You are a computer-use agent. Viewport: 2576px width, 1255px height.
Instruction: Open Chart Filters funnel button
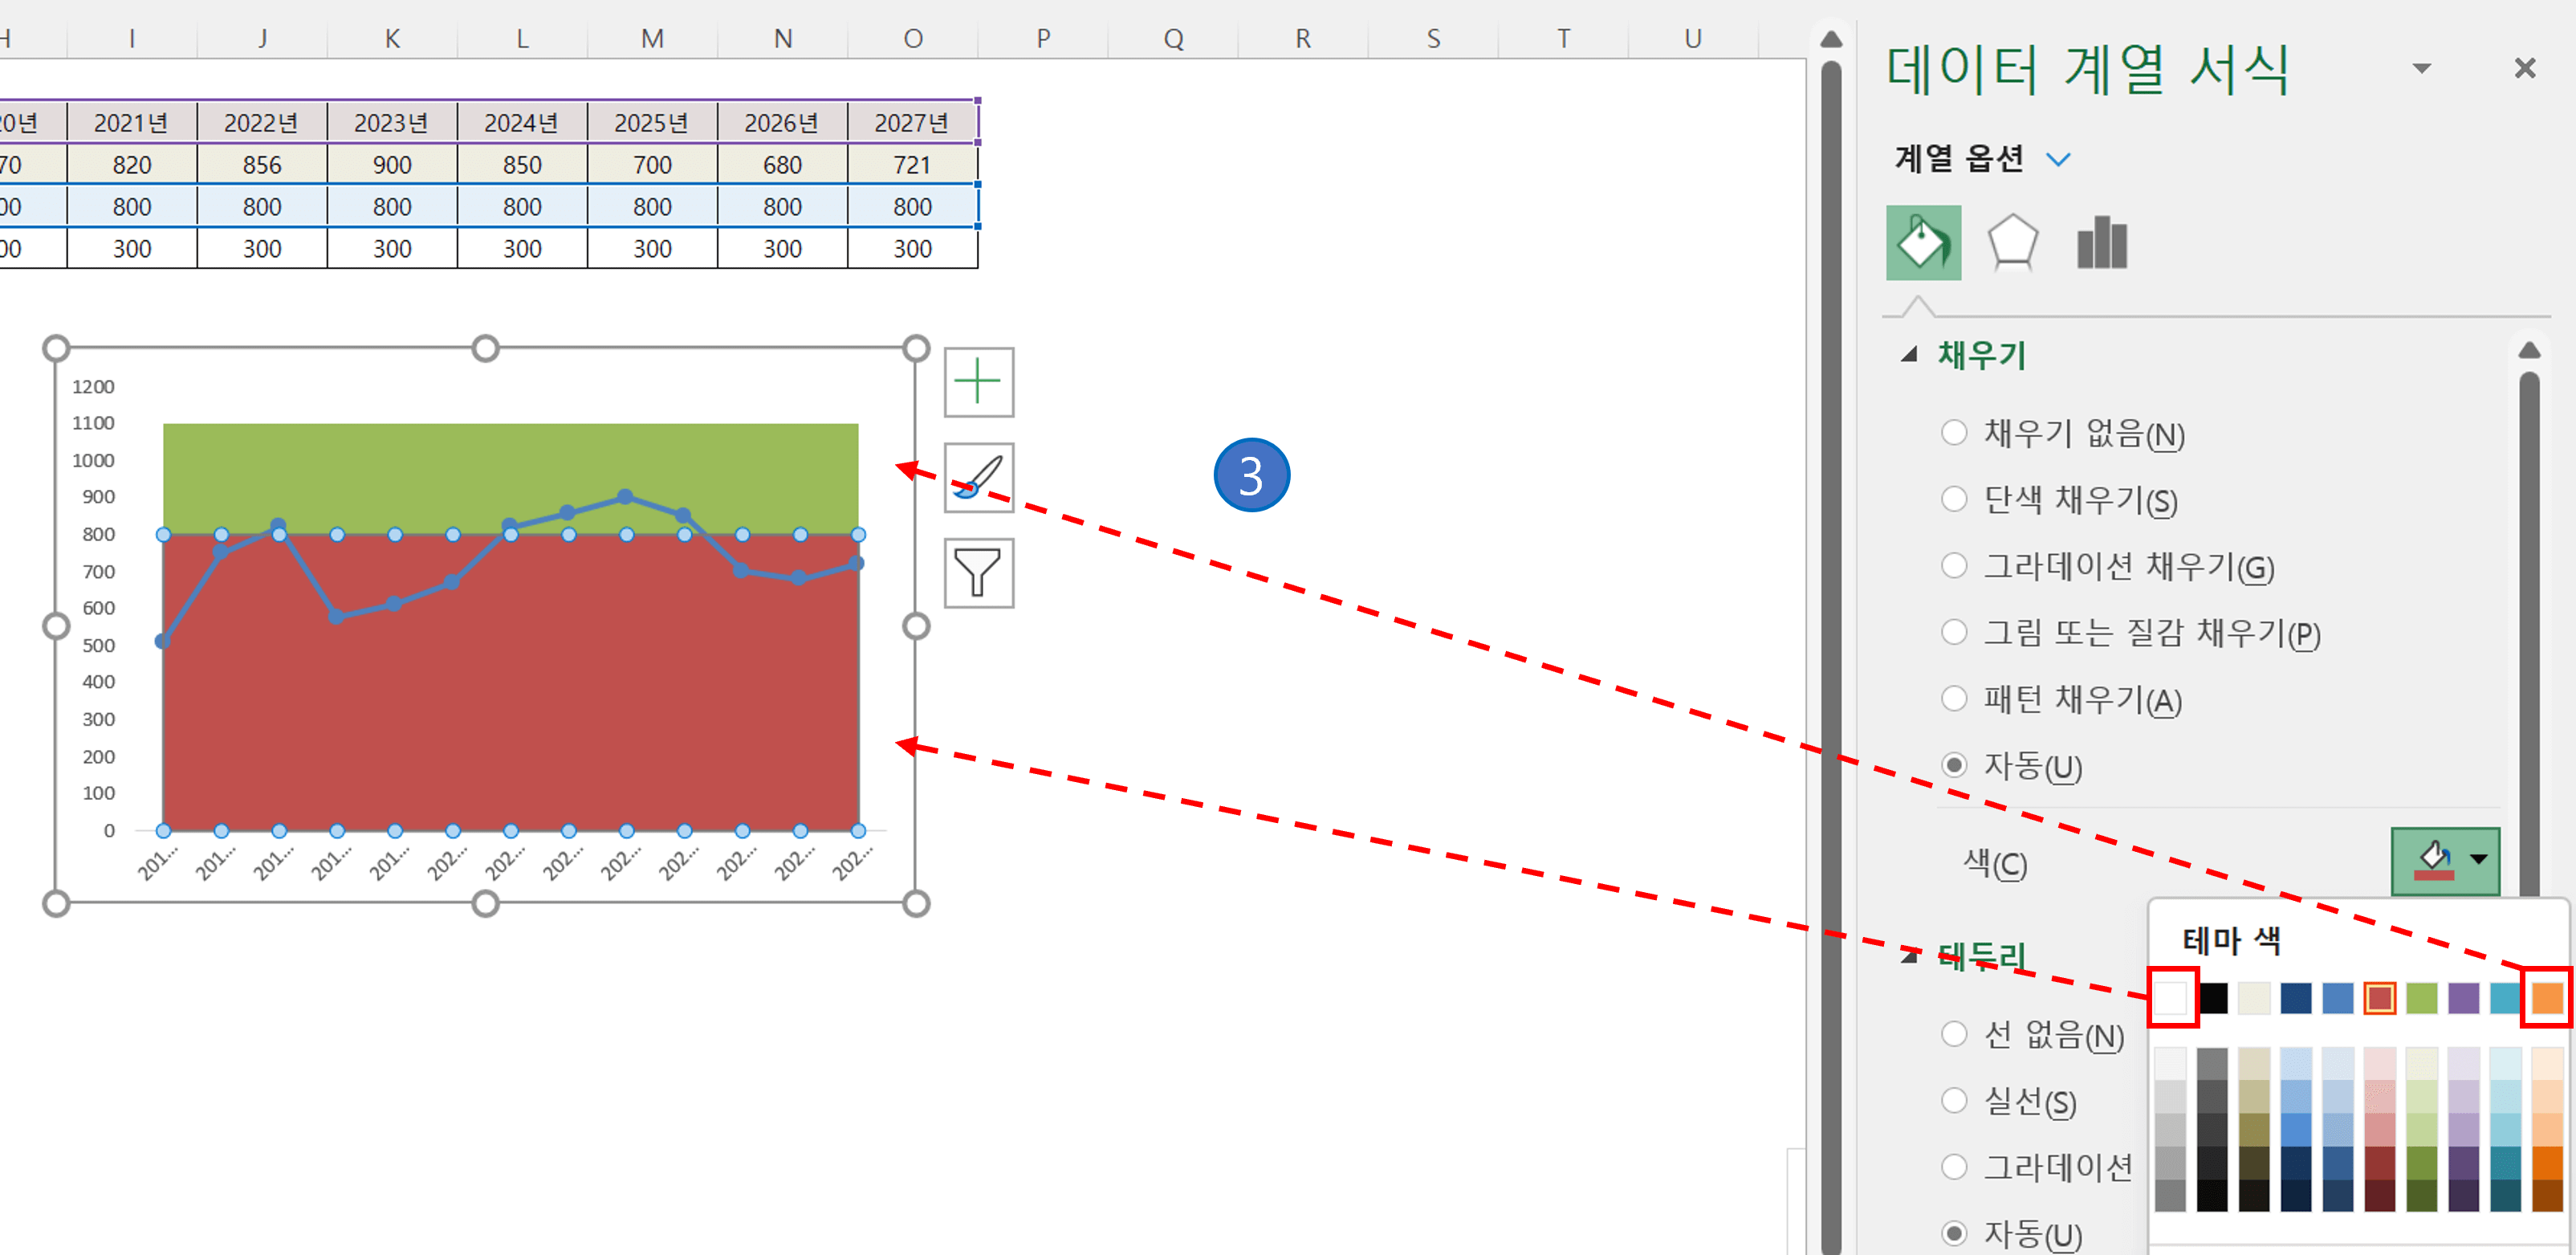click(978, 573)
